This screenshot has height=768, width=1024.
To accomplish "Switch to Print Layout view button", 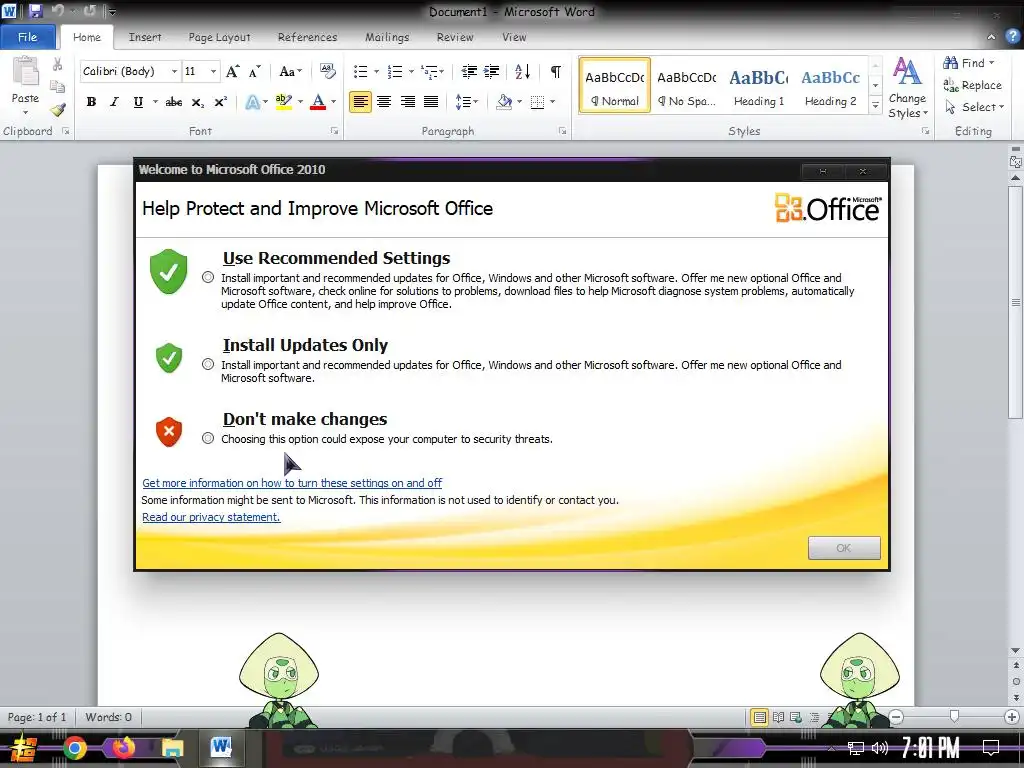I will pos(759,718).
